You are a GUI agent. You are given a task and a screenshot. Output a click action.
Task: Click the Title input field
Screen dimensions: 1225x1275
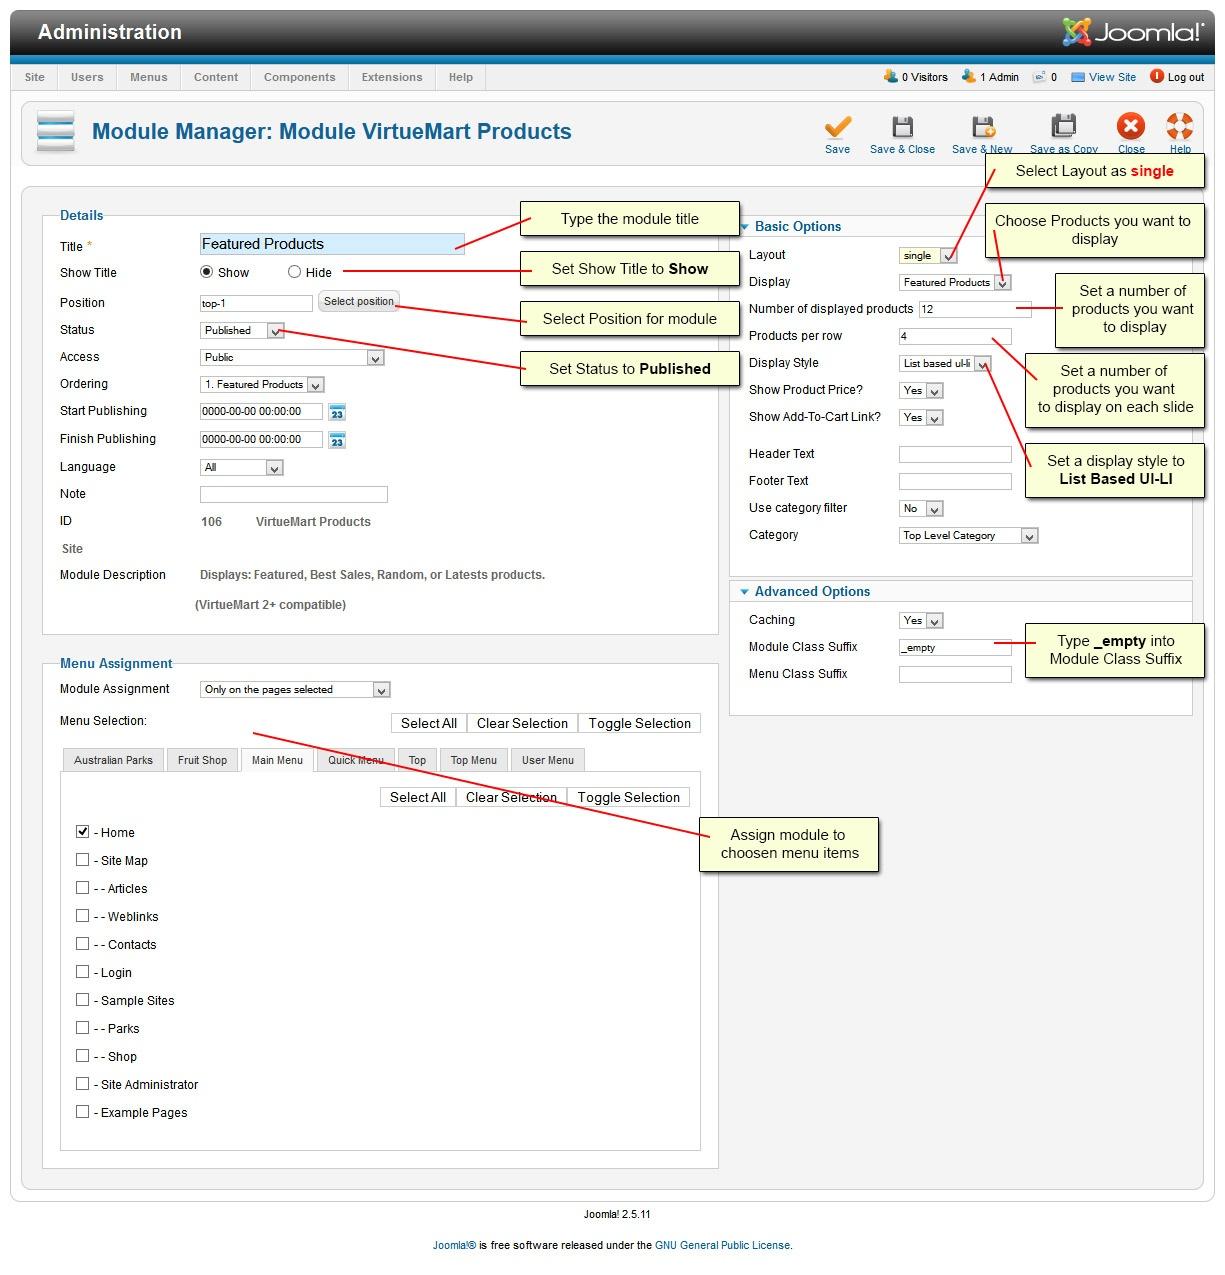[x=332, y=243]
